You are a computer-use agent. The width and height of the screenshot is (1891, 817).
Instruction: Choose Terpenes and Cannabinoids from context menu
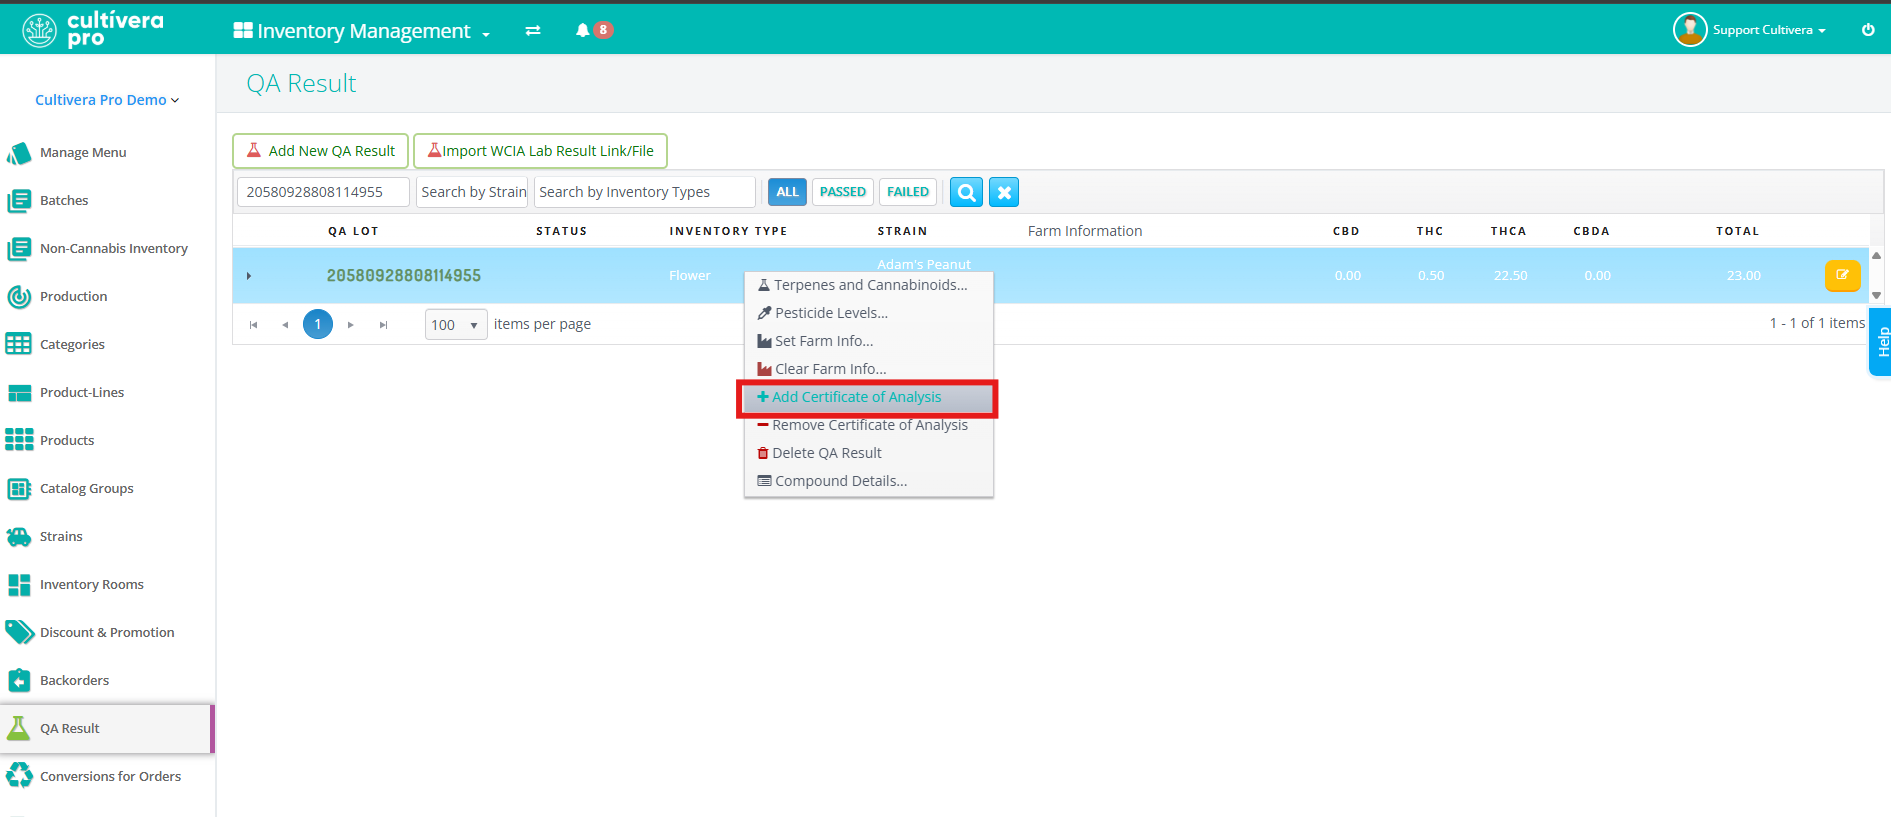pyautogui.click(x=869, y=285)
